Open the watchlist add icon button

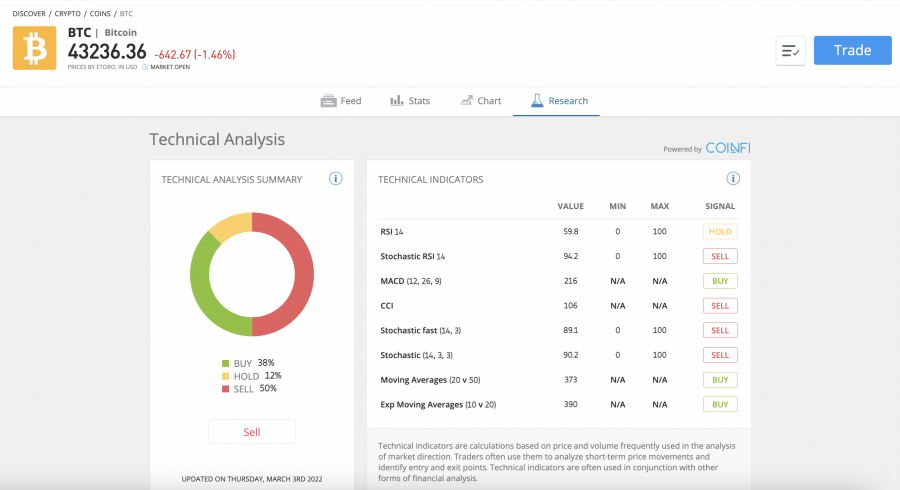[x=790, y=50]
